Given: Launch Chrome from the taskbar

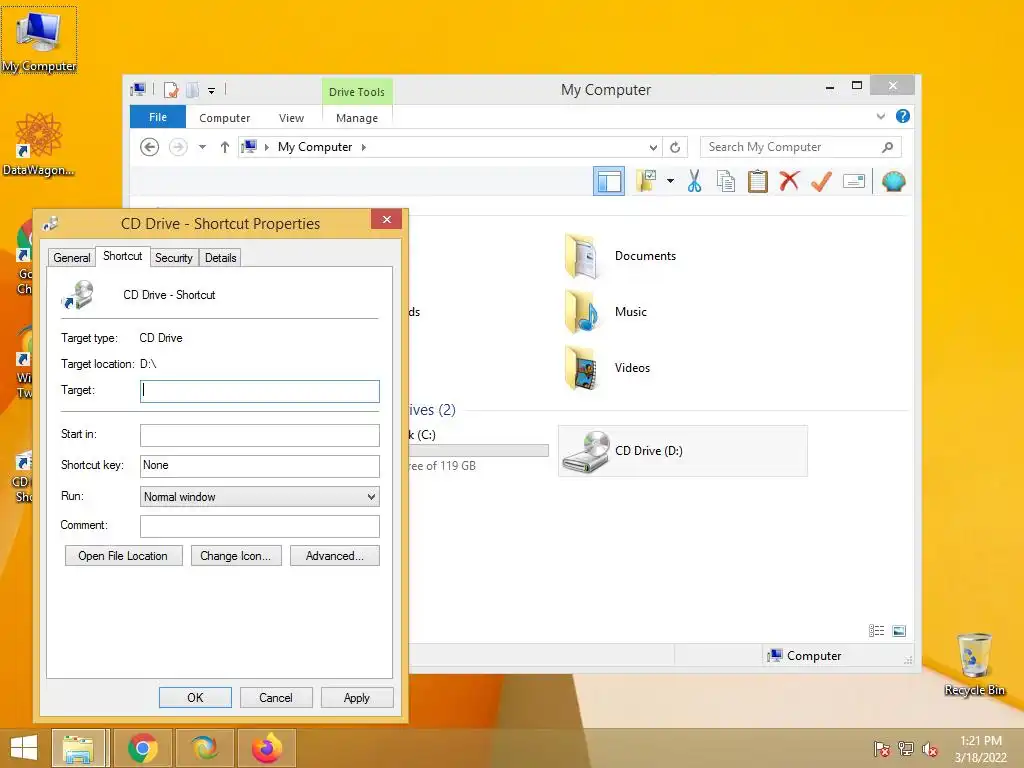Looking at the screenshot, I should coord(143,748).
